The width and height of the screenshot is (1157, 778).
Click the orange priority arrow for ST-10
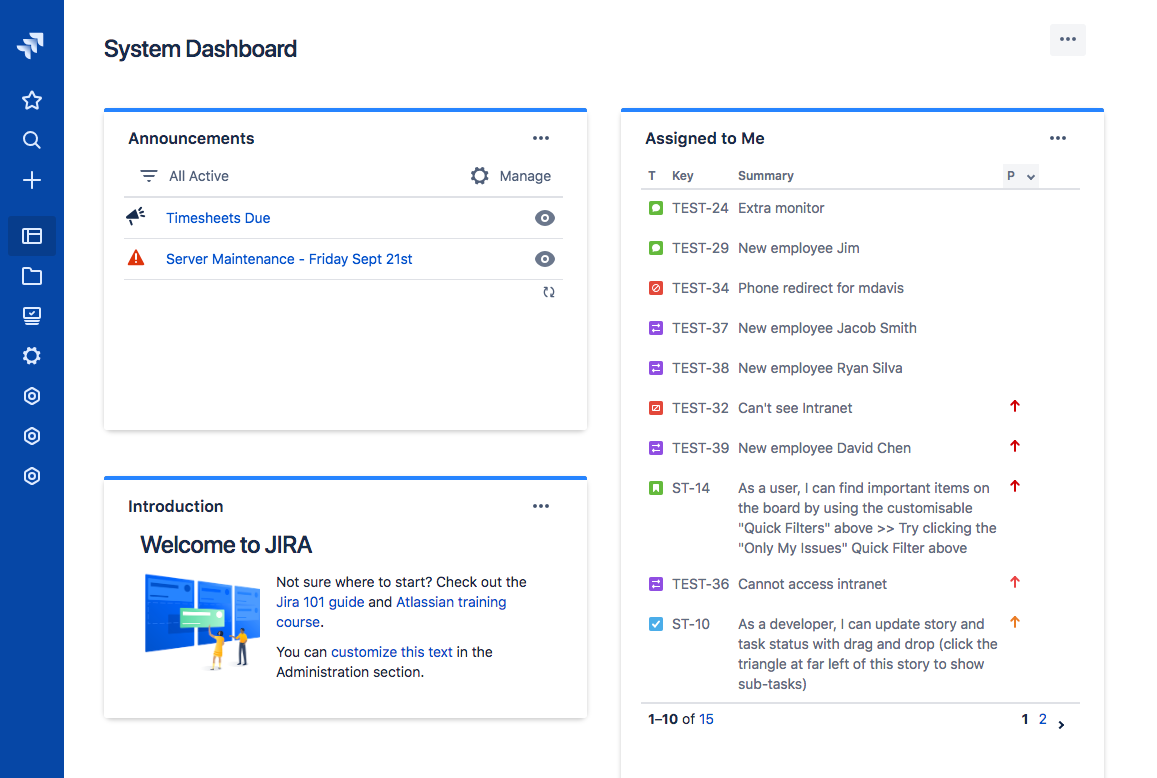tap(1015, 622)
